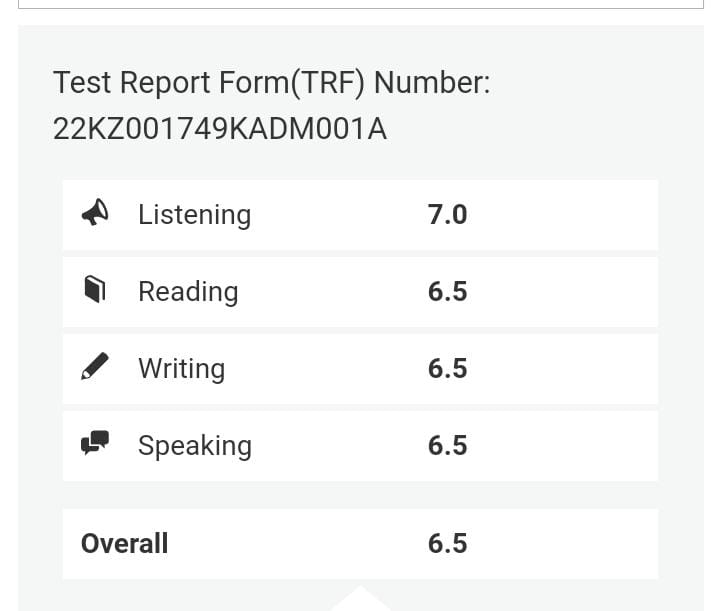Click blank area of the Listening row

[562, 215]
